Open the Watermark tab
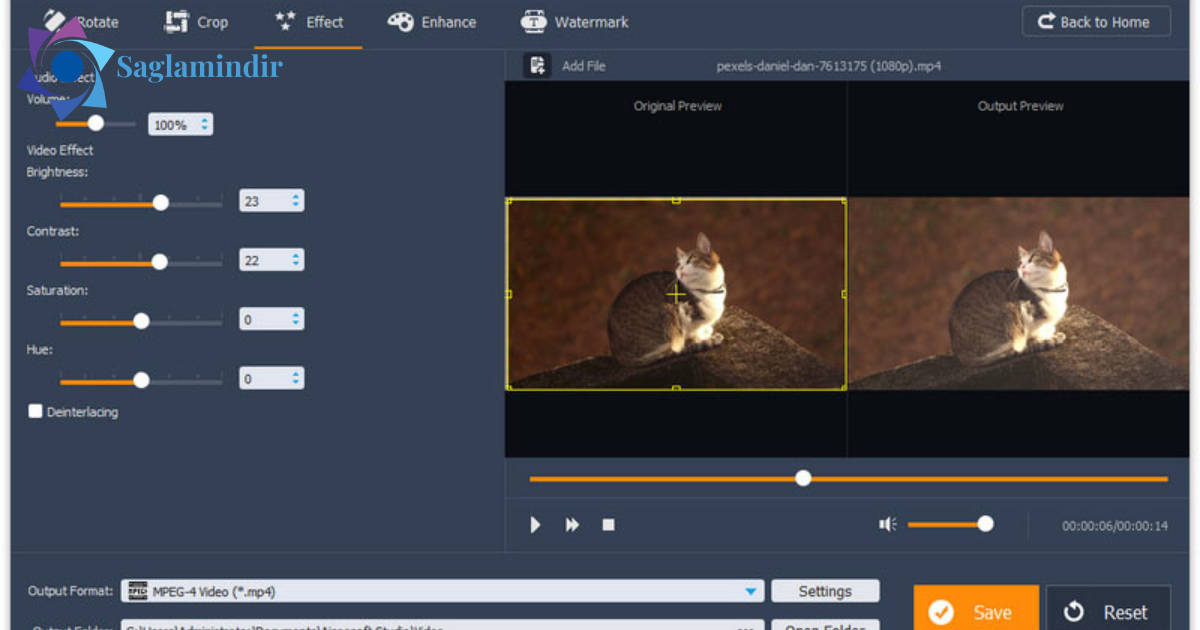The width and height of the screenshot is (1200, 630). point(575,22)
